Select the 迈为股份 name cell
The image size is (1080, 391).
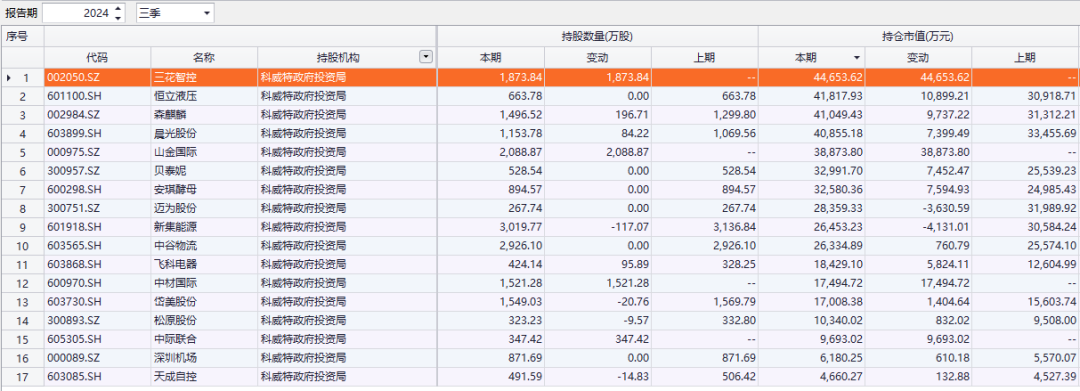coord(205,209)
